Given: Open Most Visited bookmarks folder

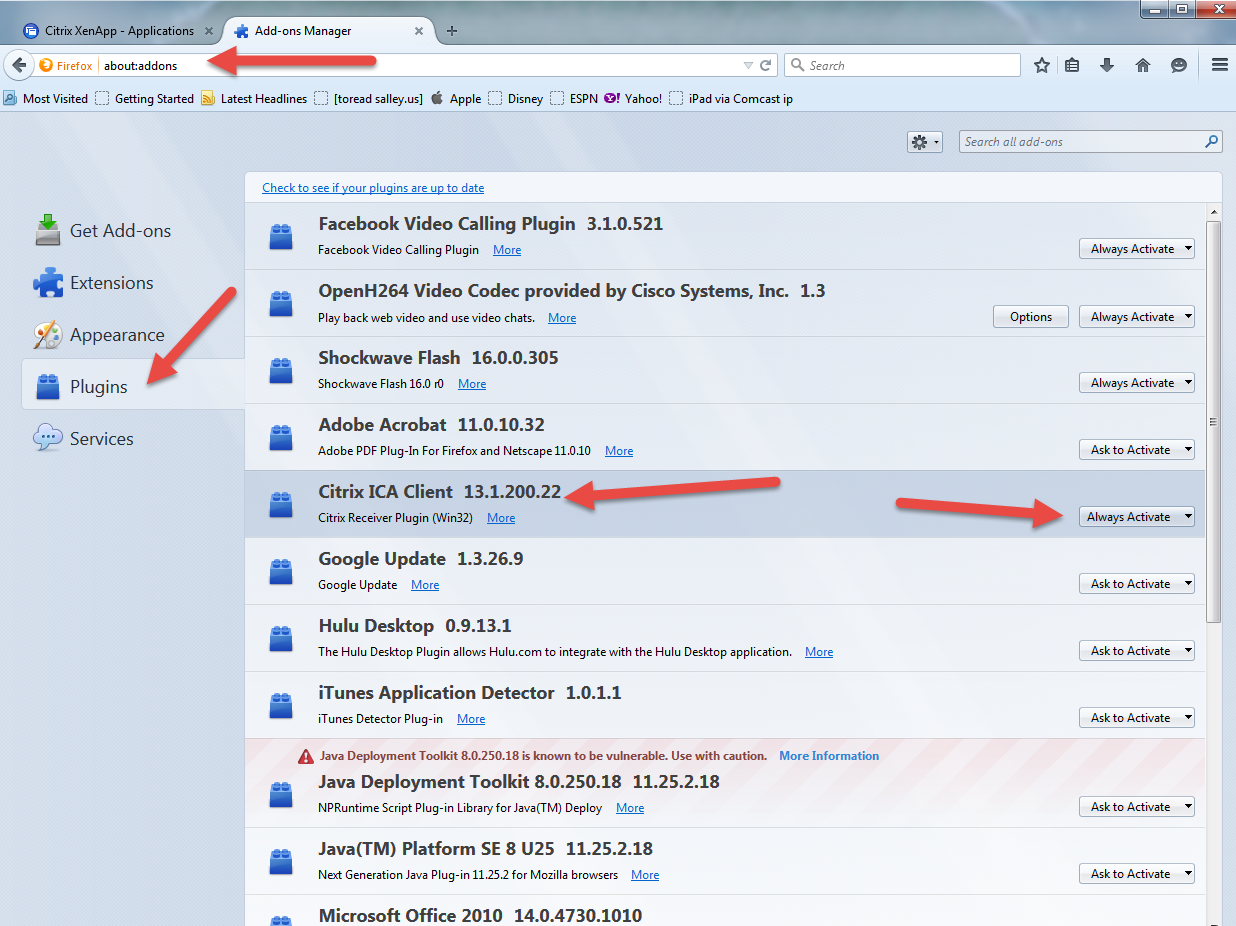Looking at the screenshot, I should (46, 99).
